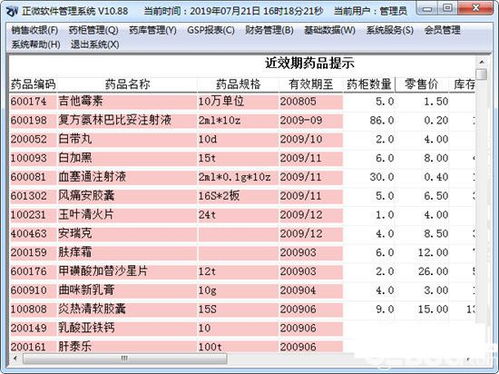Viewport: 499px width, 374px height.
Task: Open the 会员管理 menu
Action: click(442, 30)
